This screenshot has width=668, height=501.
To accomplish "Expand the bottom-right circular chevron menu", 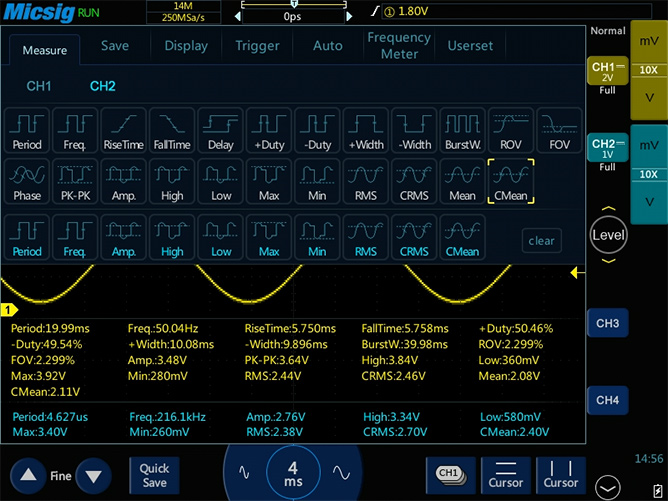I will tap(608, 487).
